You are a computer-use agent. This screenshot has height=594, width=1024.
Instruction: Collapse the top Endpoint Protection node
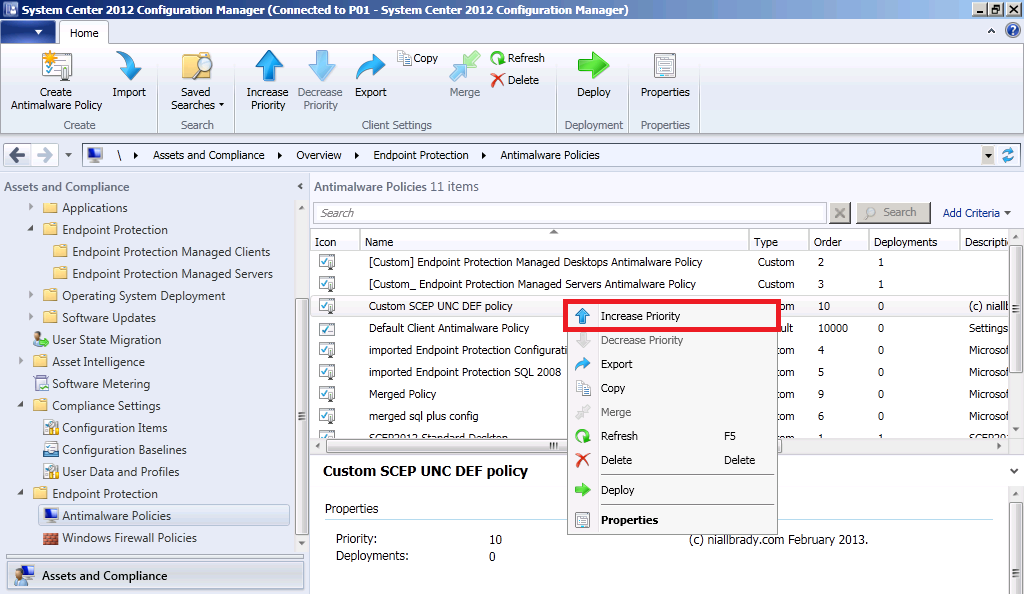click(x=31, y=229)
